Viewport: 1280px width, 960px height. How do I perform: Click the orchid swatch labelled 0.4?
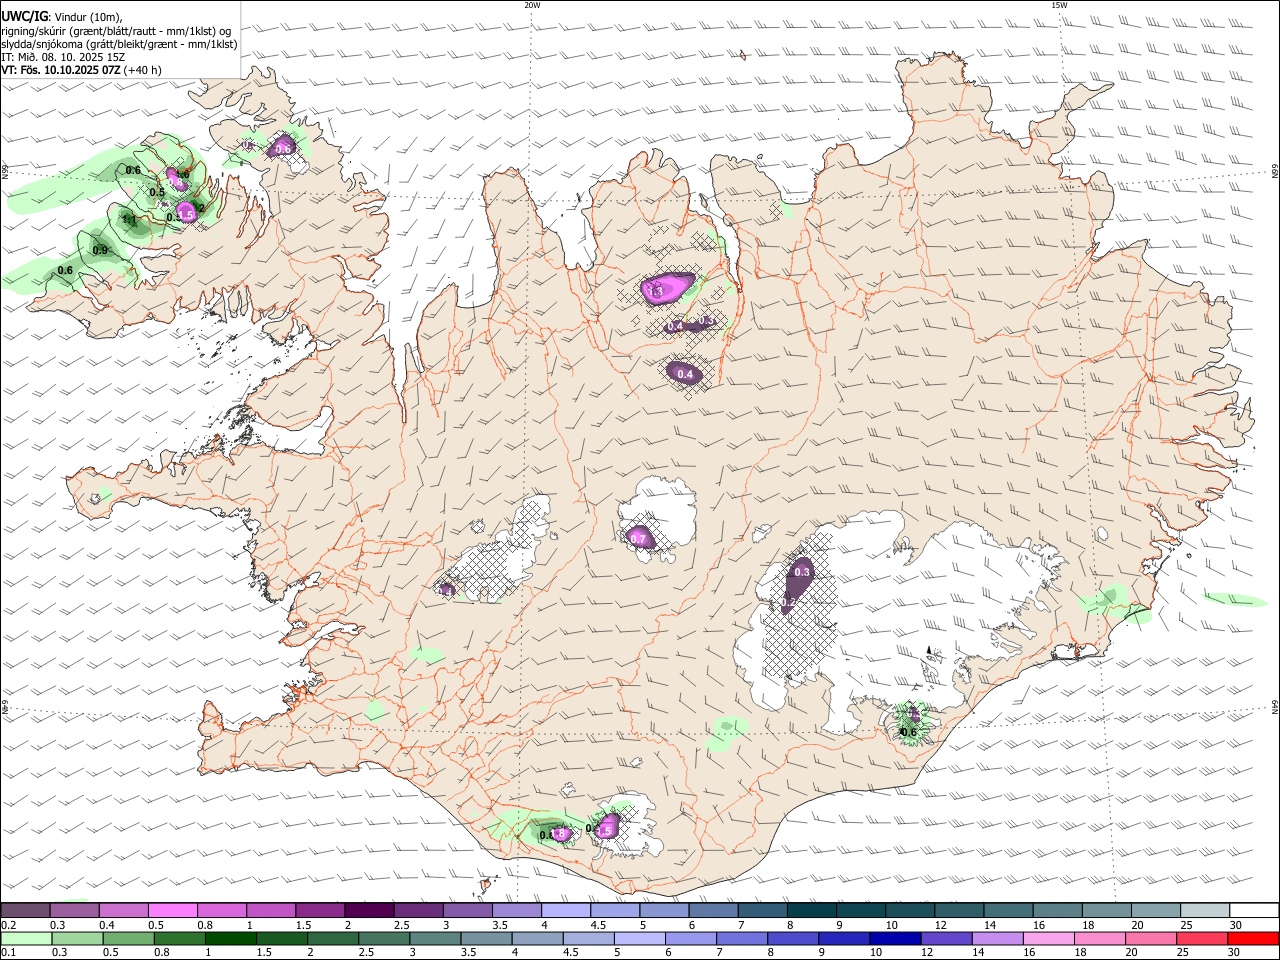[x=125, y=910]
